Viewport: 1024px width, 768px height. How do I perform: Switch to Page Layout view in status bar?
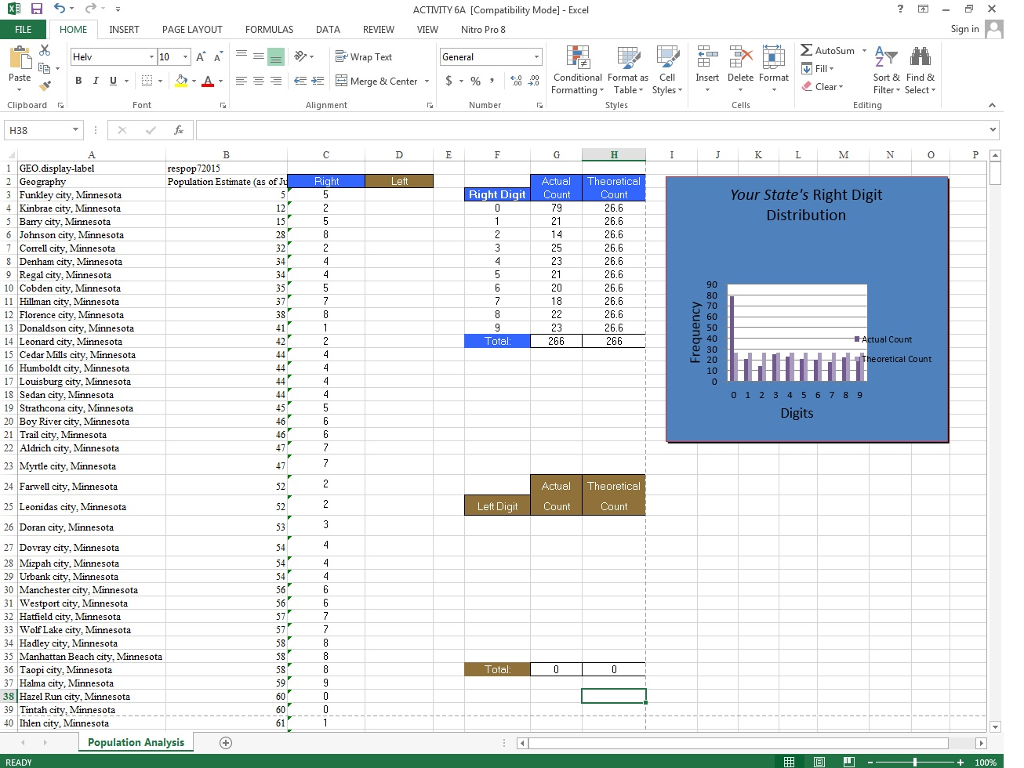tap(819, 762)
